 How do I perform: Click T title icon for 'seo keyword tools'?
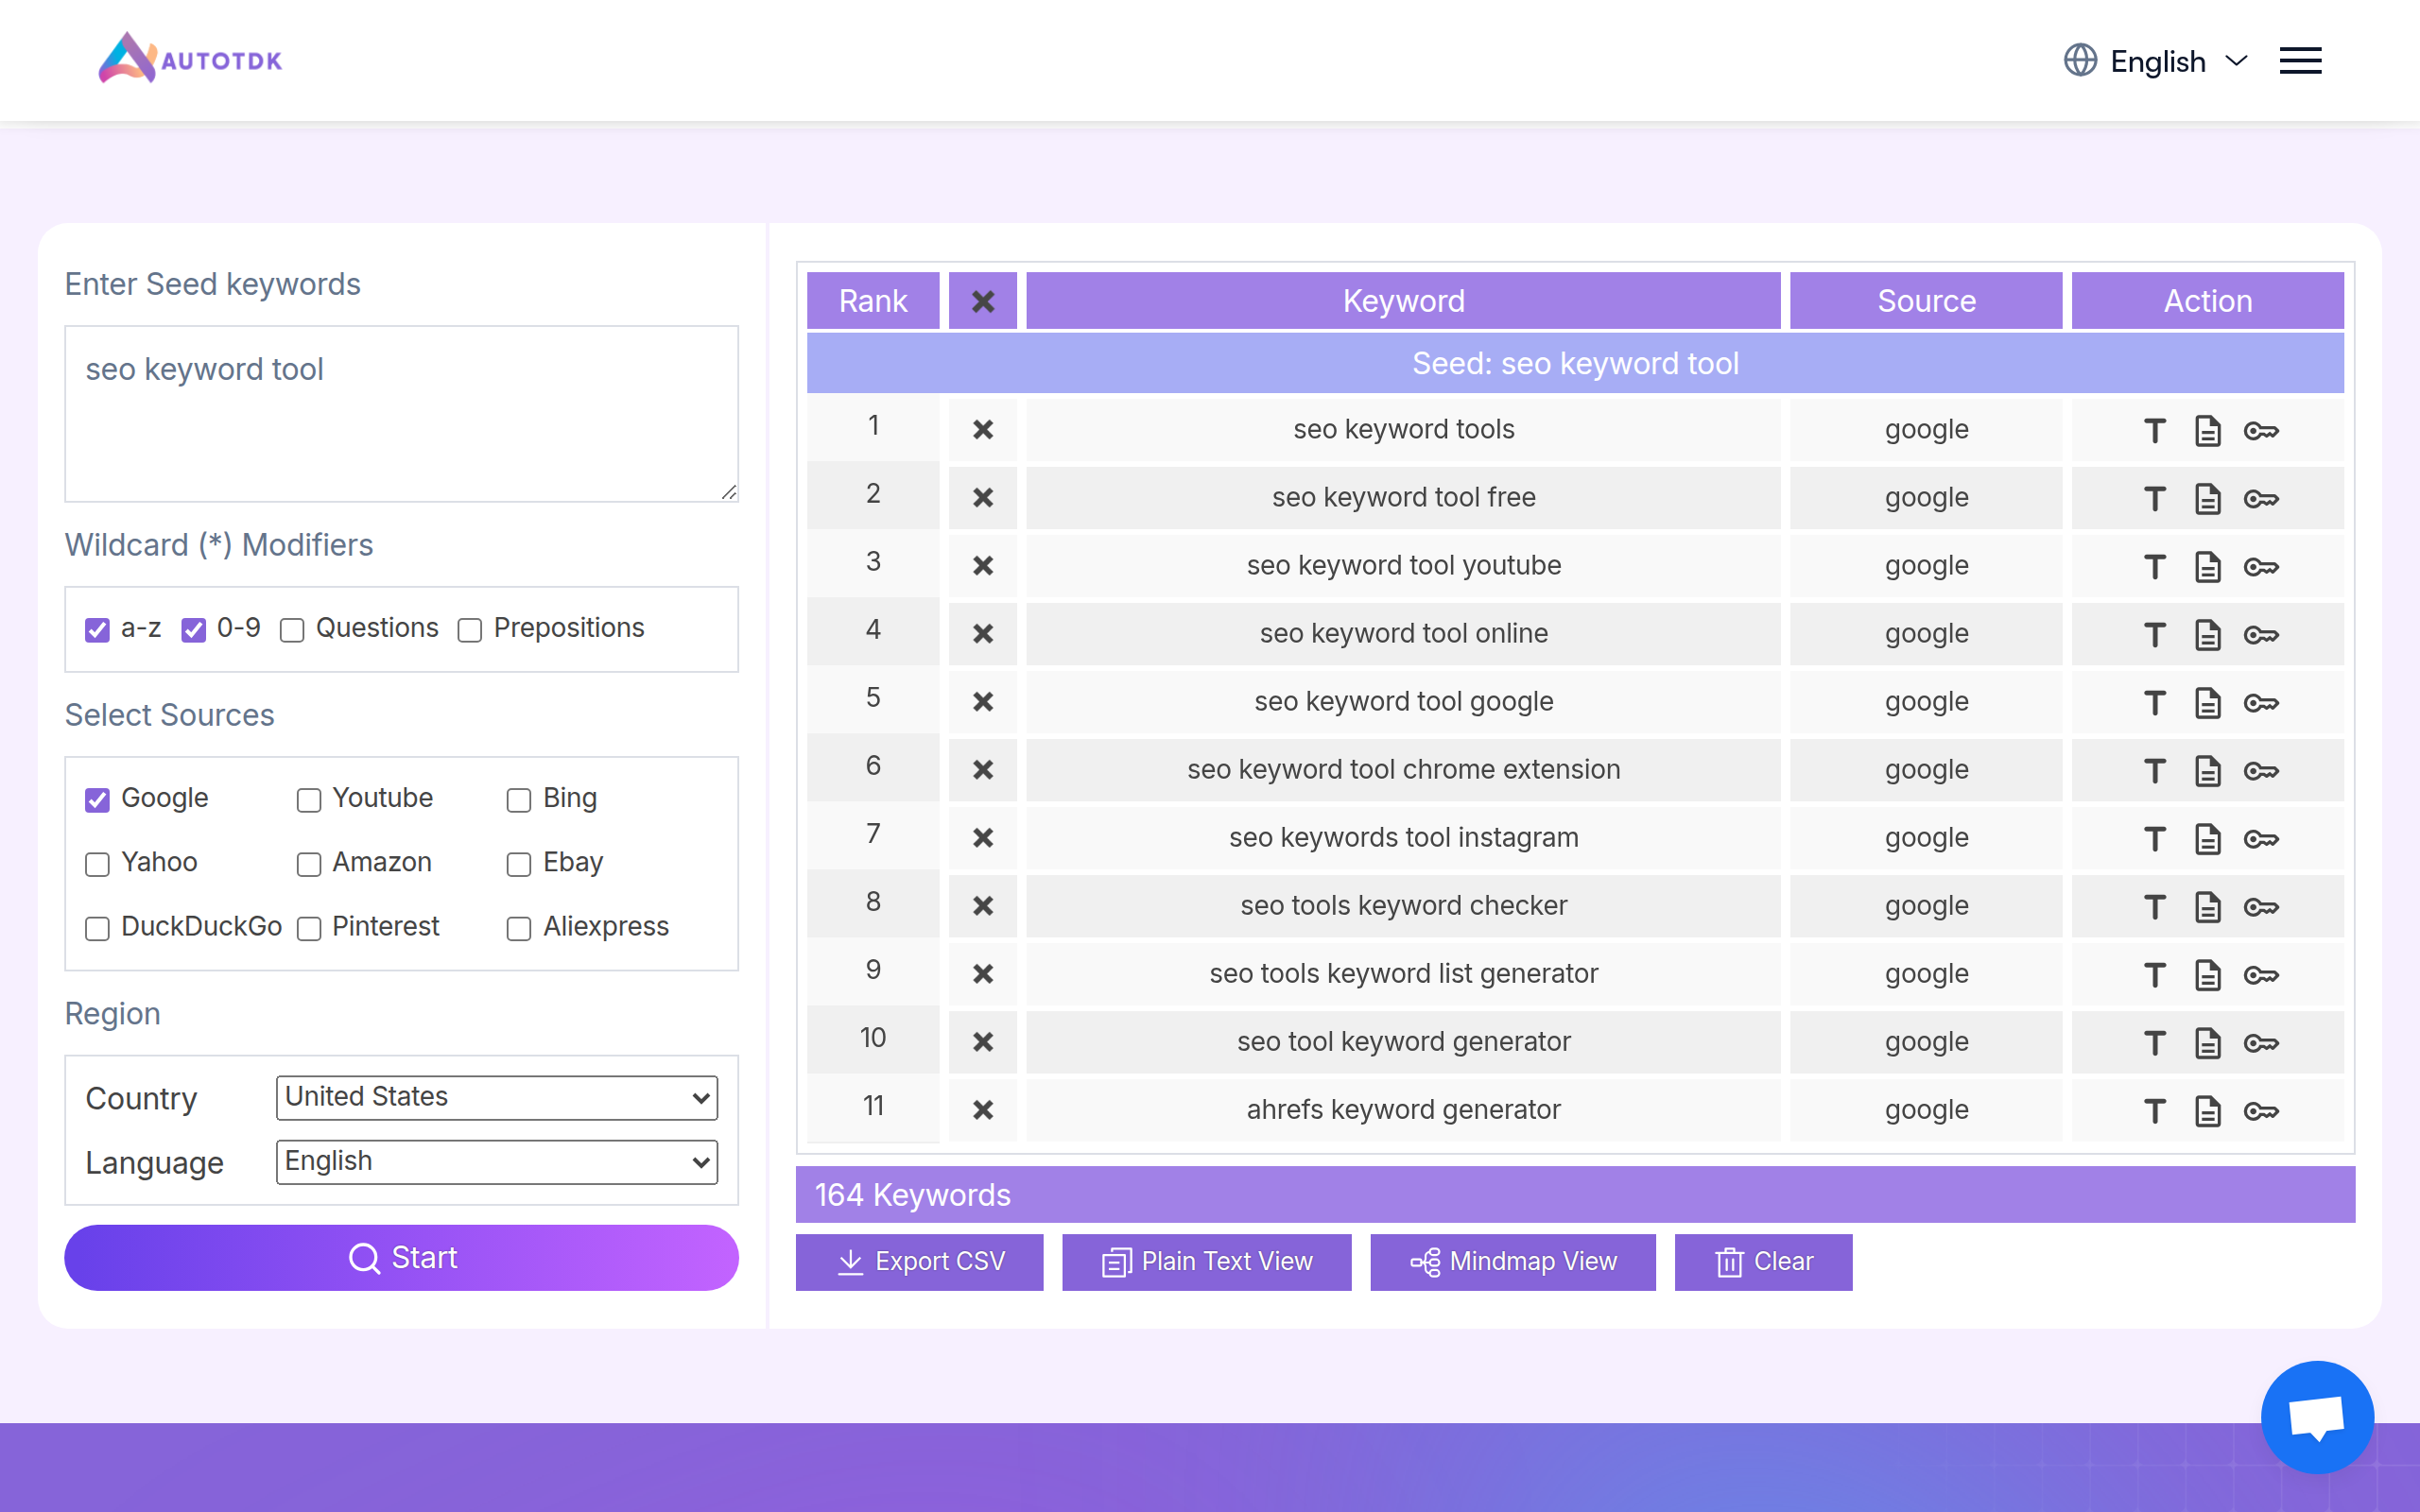tap(2154, 431)
